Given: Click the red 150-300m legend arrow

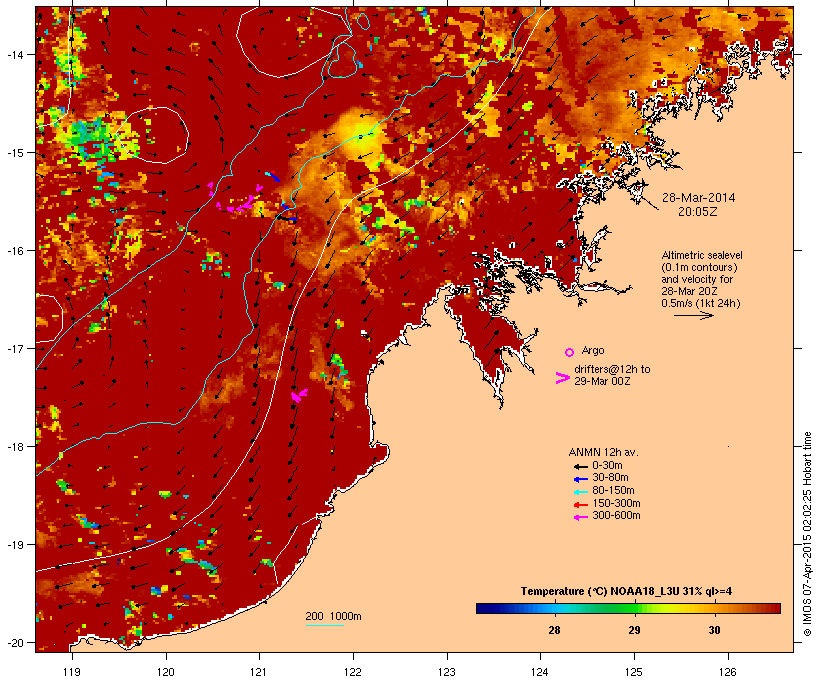Looking at the screenshot, I should [x=580, y=505].
